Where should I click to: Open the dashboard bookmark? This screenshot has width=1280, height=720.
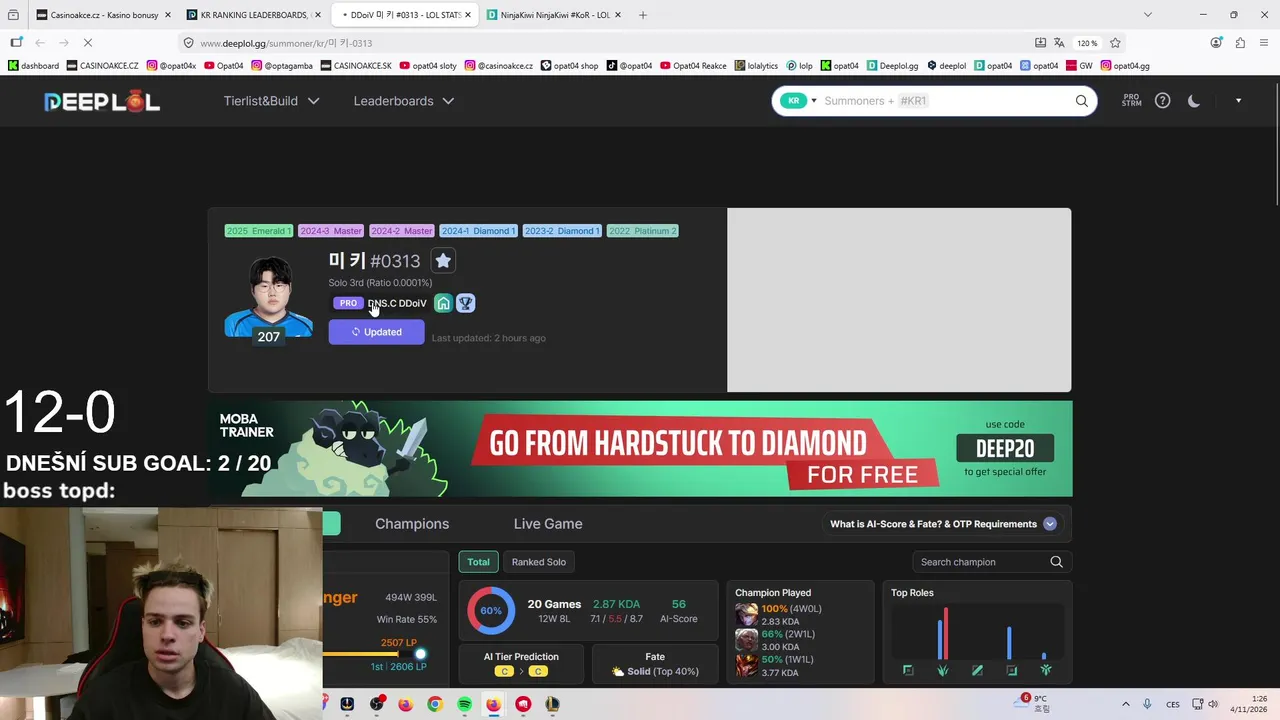[x=33, y=66]
